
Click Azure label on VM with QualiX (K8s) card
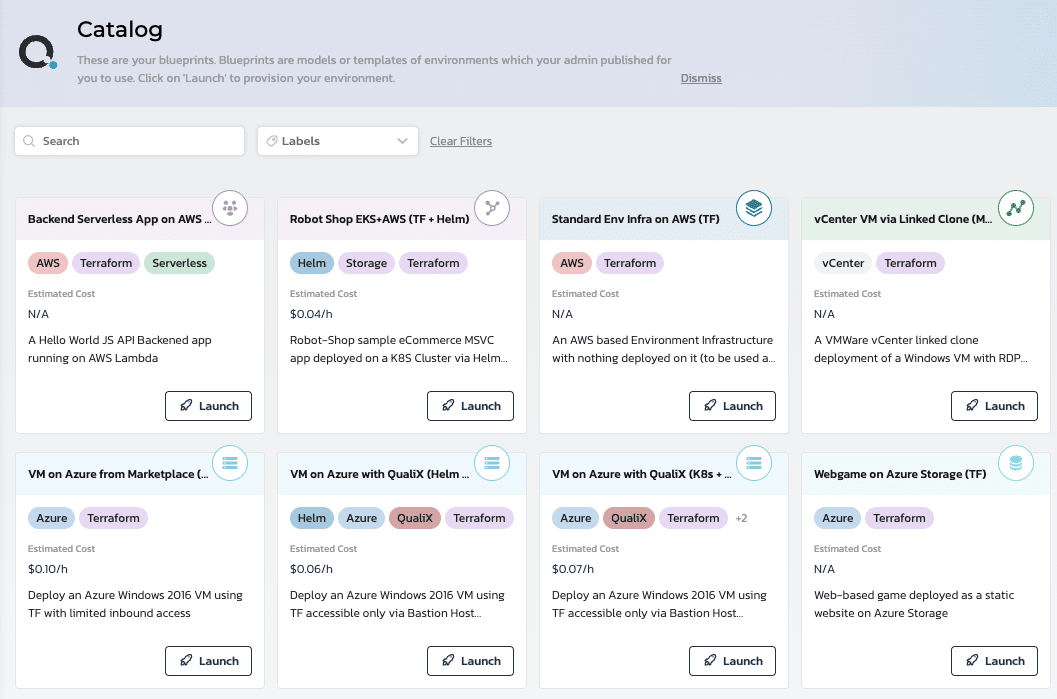pos(576,518)
